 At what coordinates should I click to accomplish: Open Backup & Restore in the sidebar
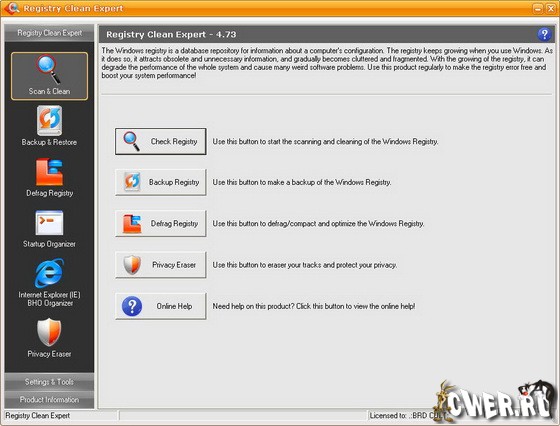tap(49, 126)
